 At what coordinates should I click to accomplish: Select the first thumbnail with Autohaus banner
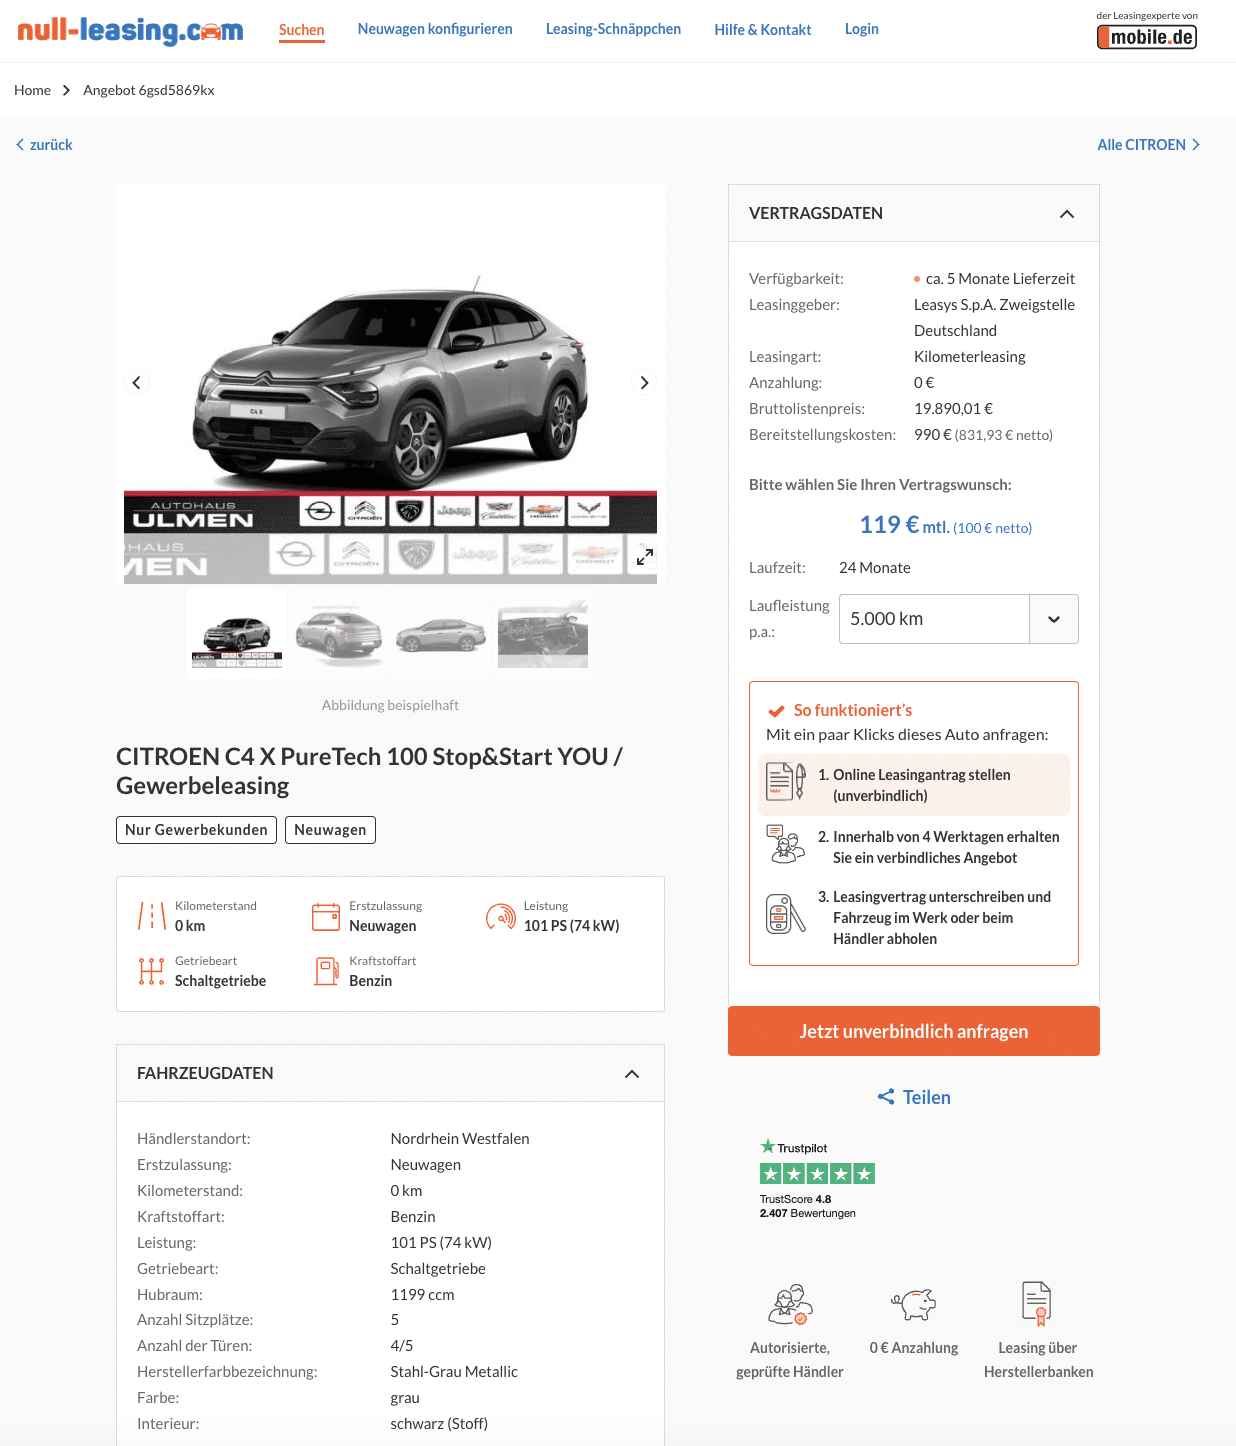[237, 635]
